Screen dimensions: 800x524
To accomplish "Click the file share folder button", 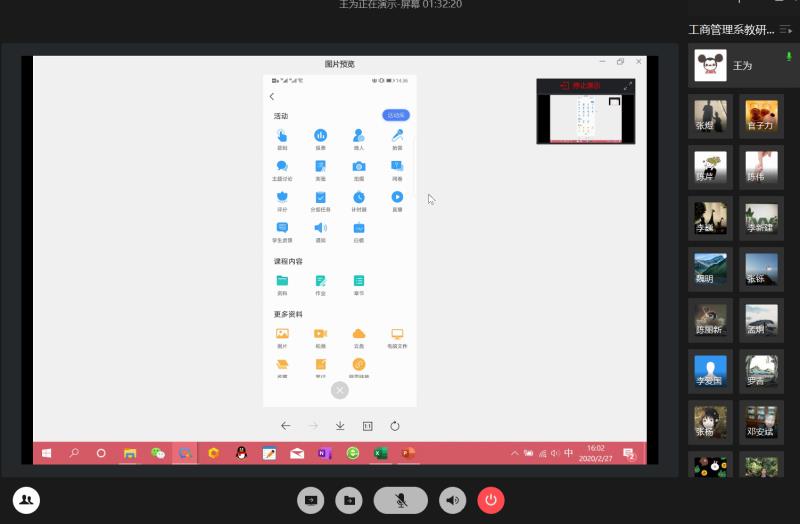I will [x=349, y=500].
